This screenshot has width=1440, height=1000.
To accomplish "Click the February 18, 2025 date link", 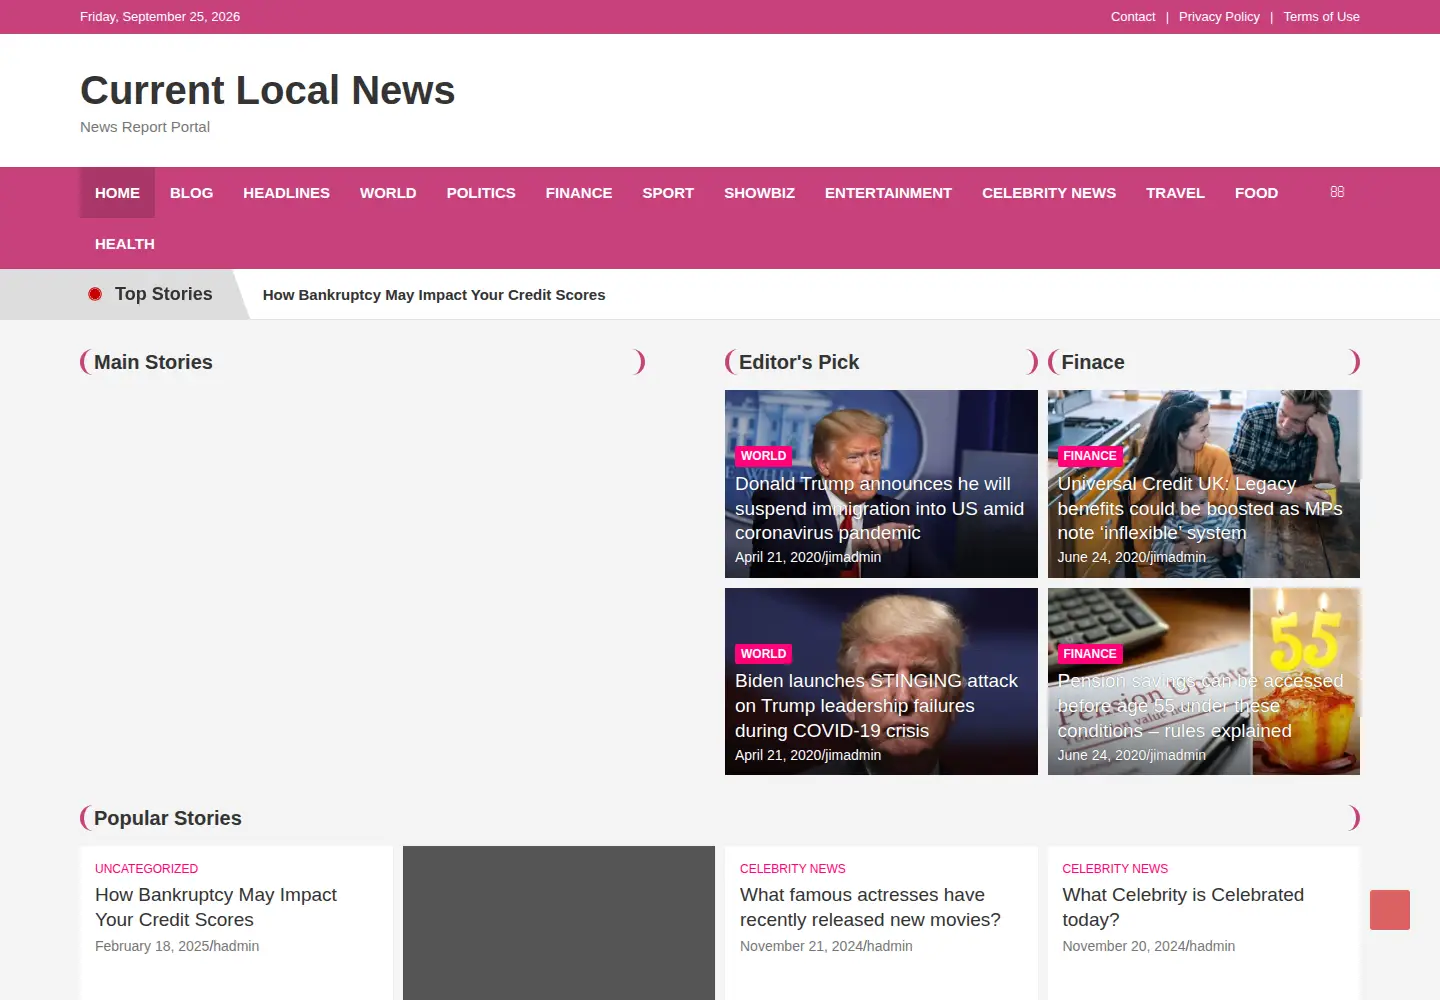I will coord(151,946).
